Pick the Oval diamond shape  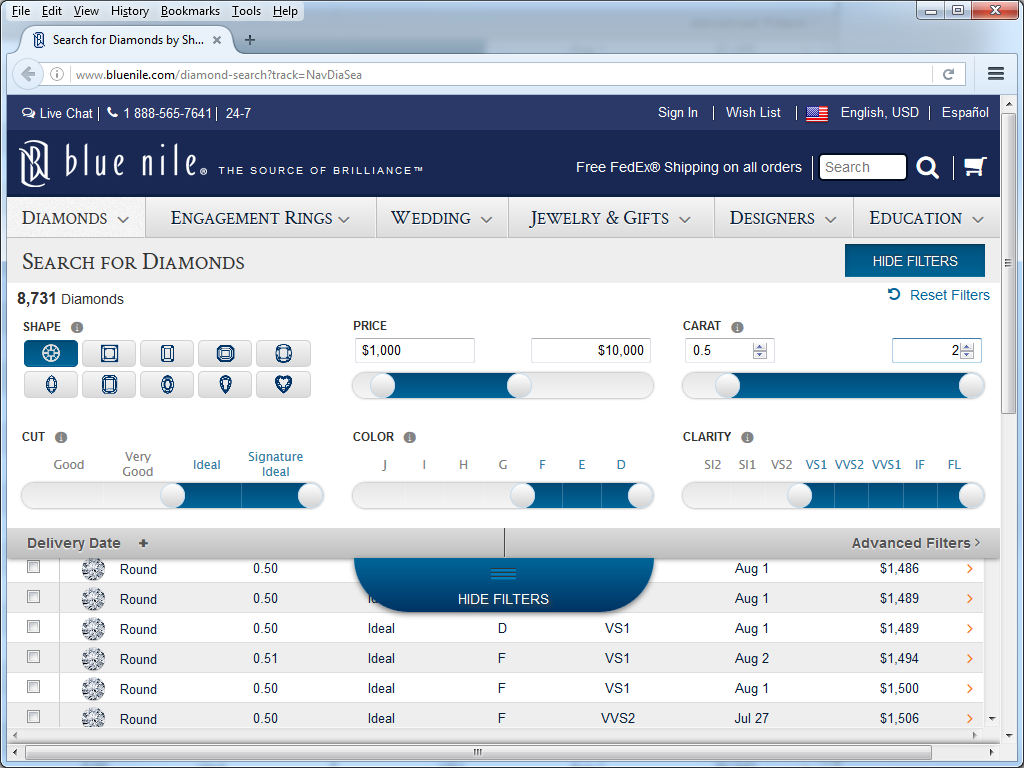(167, 385)
